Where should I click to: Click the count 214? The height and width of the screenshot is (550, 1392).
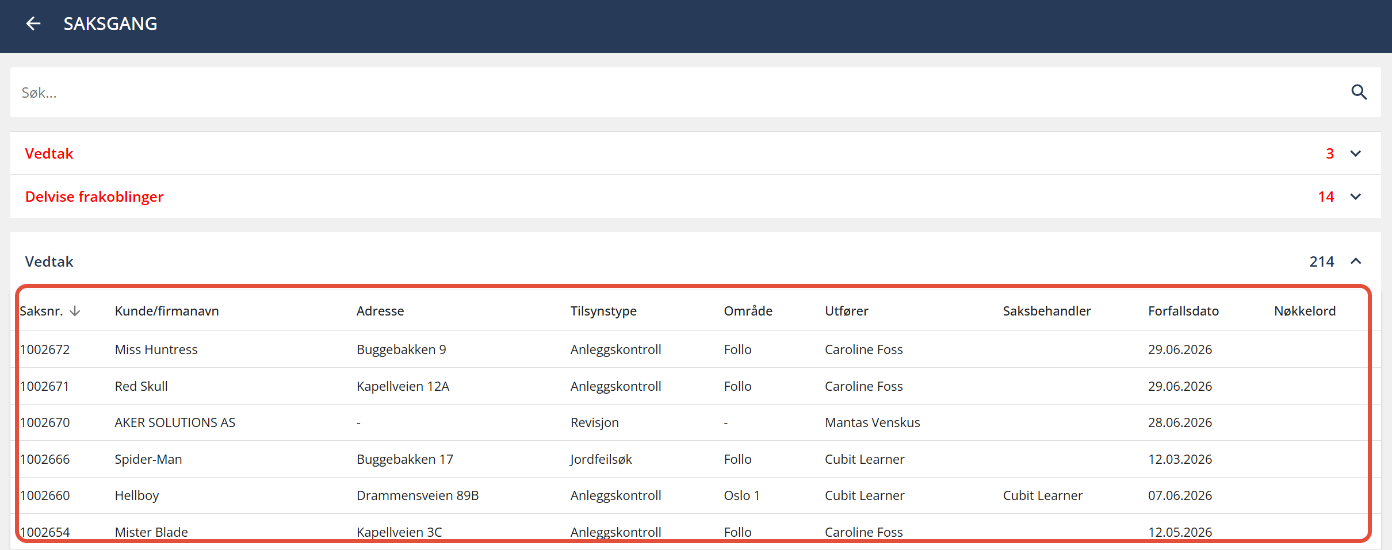tap(1322, 262)
